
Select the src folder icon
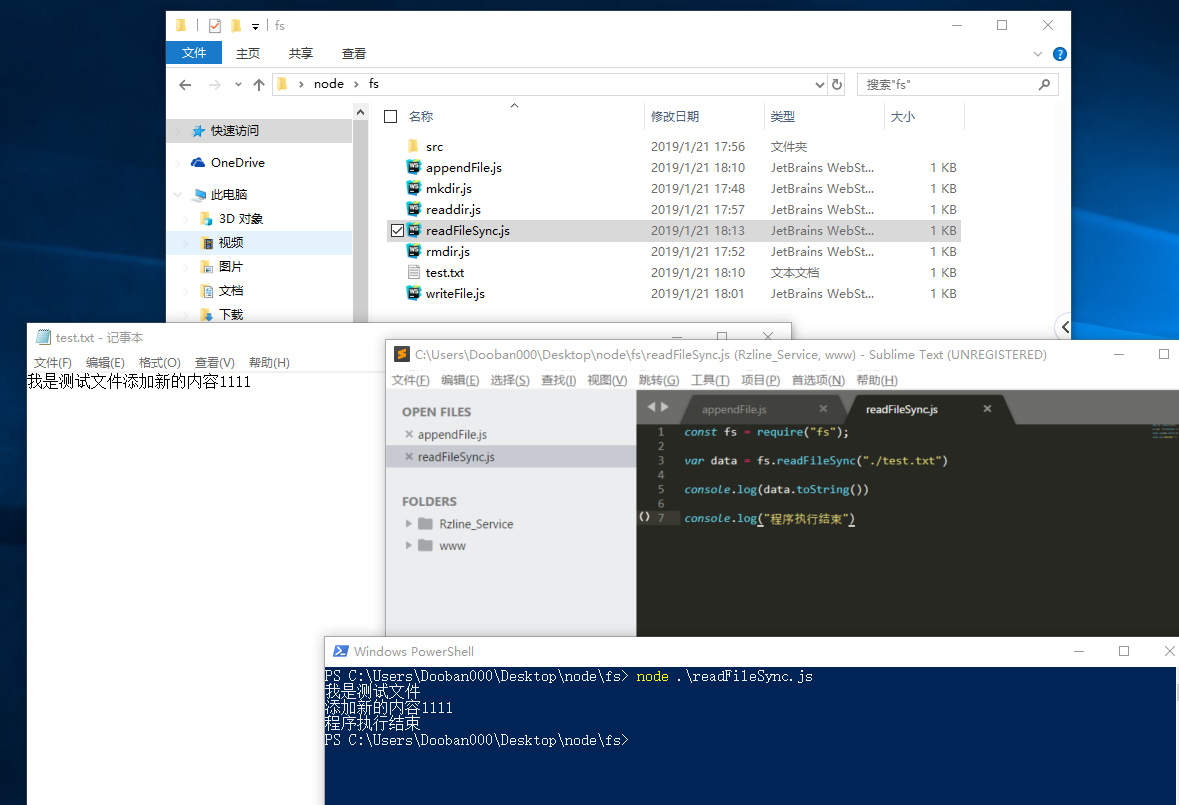click(413, 146)
